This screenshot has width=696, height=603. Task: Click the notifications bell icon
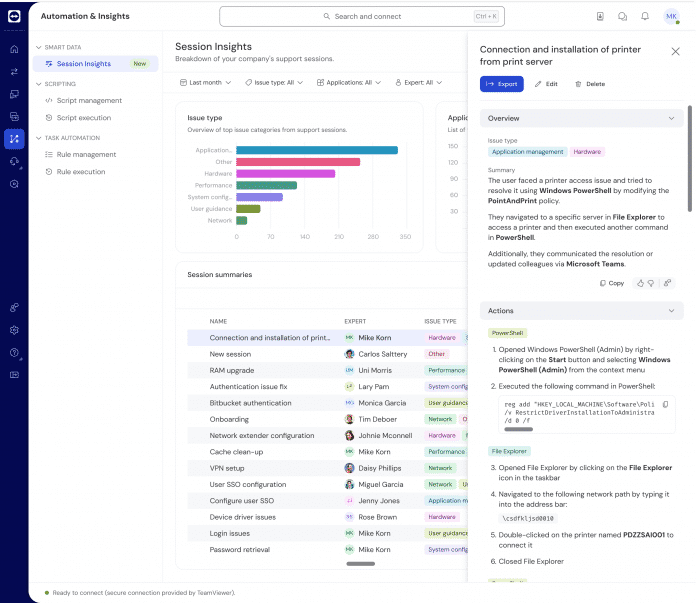tap(645, 17)
